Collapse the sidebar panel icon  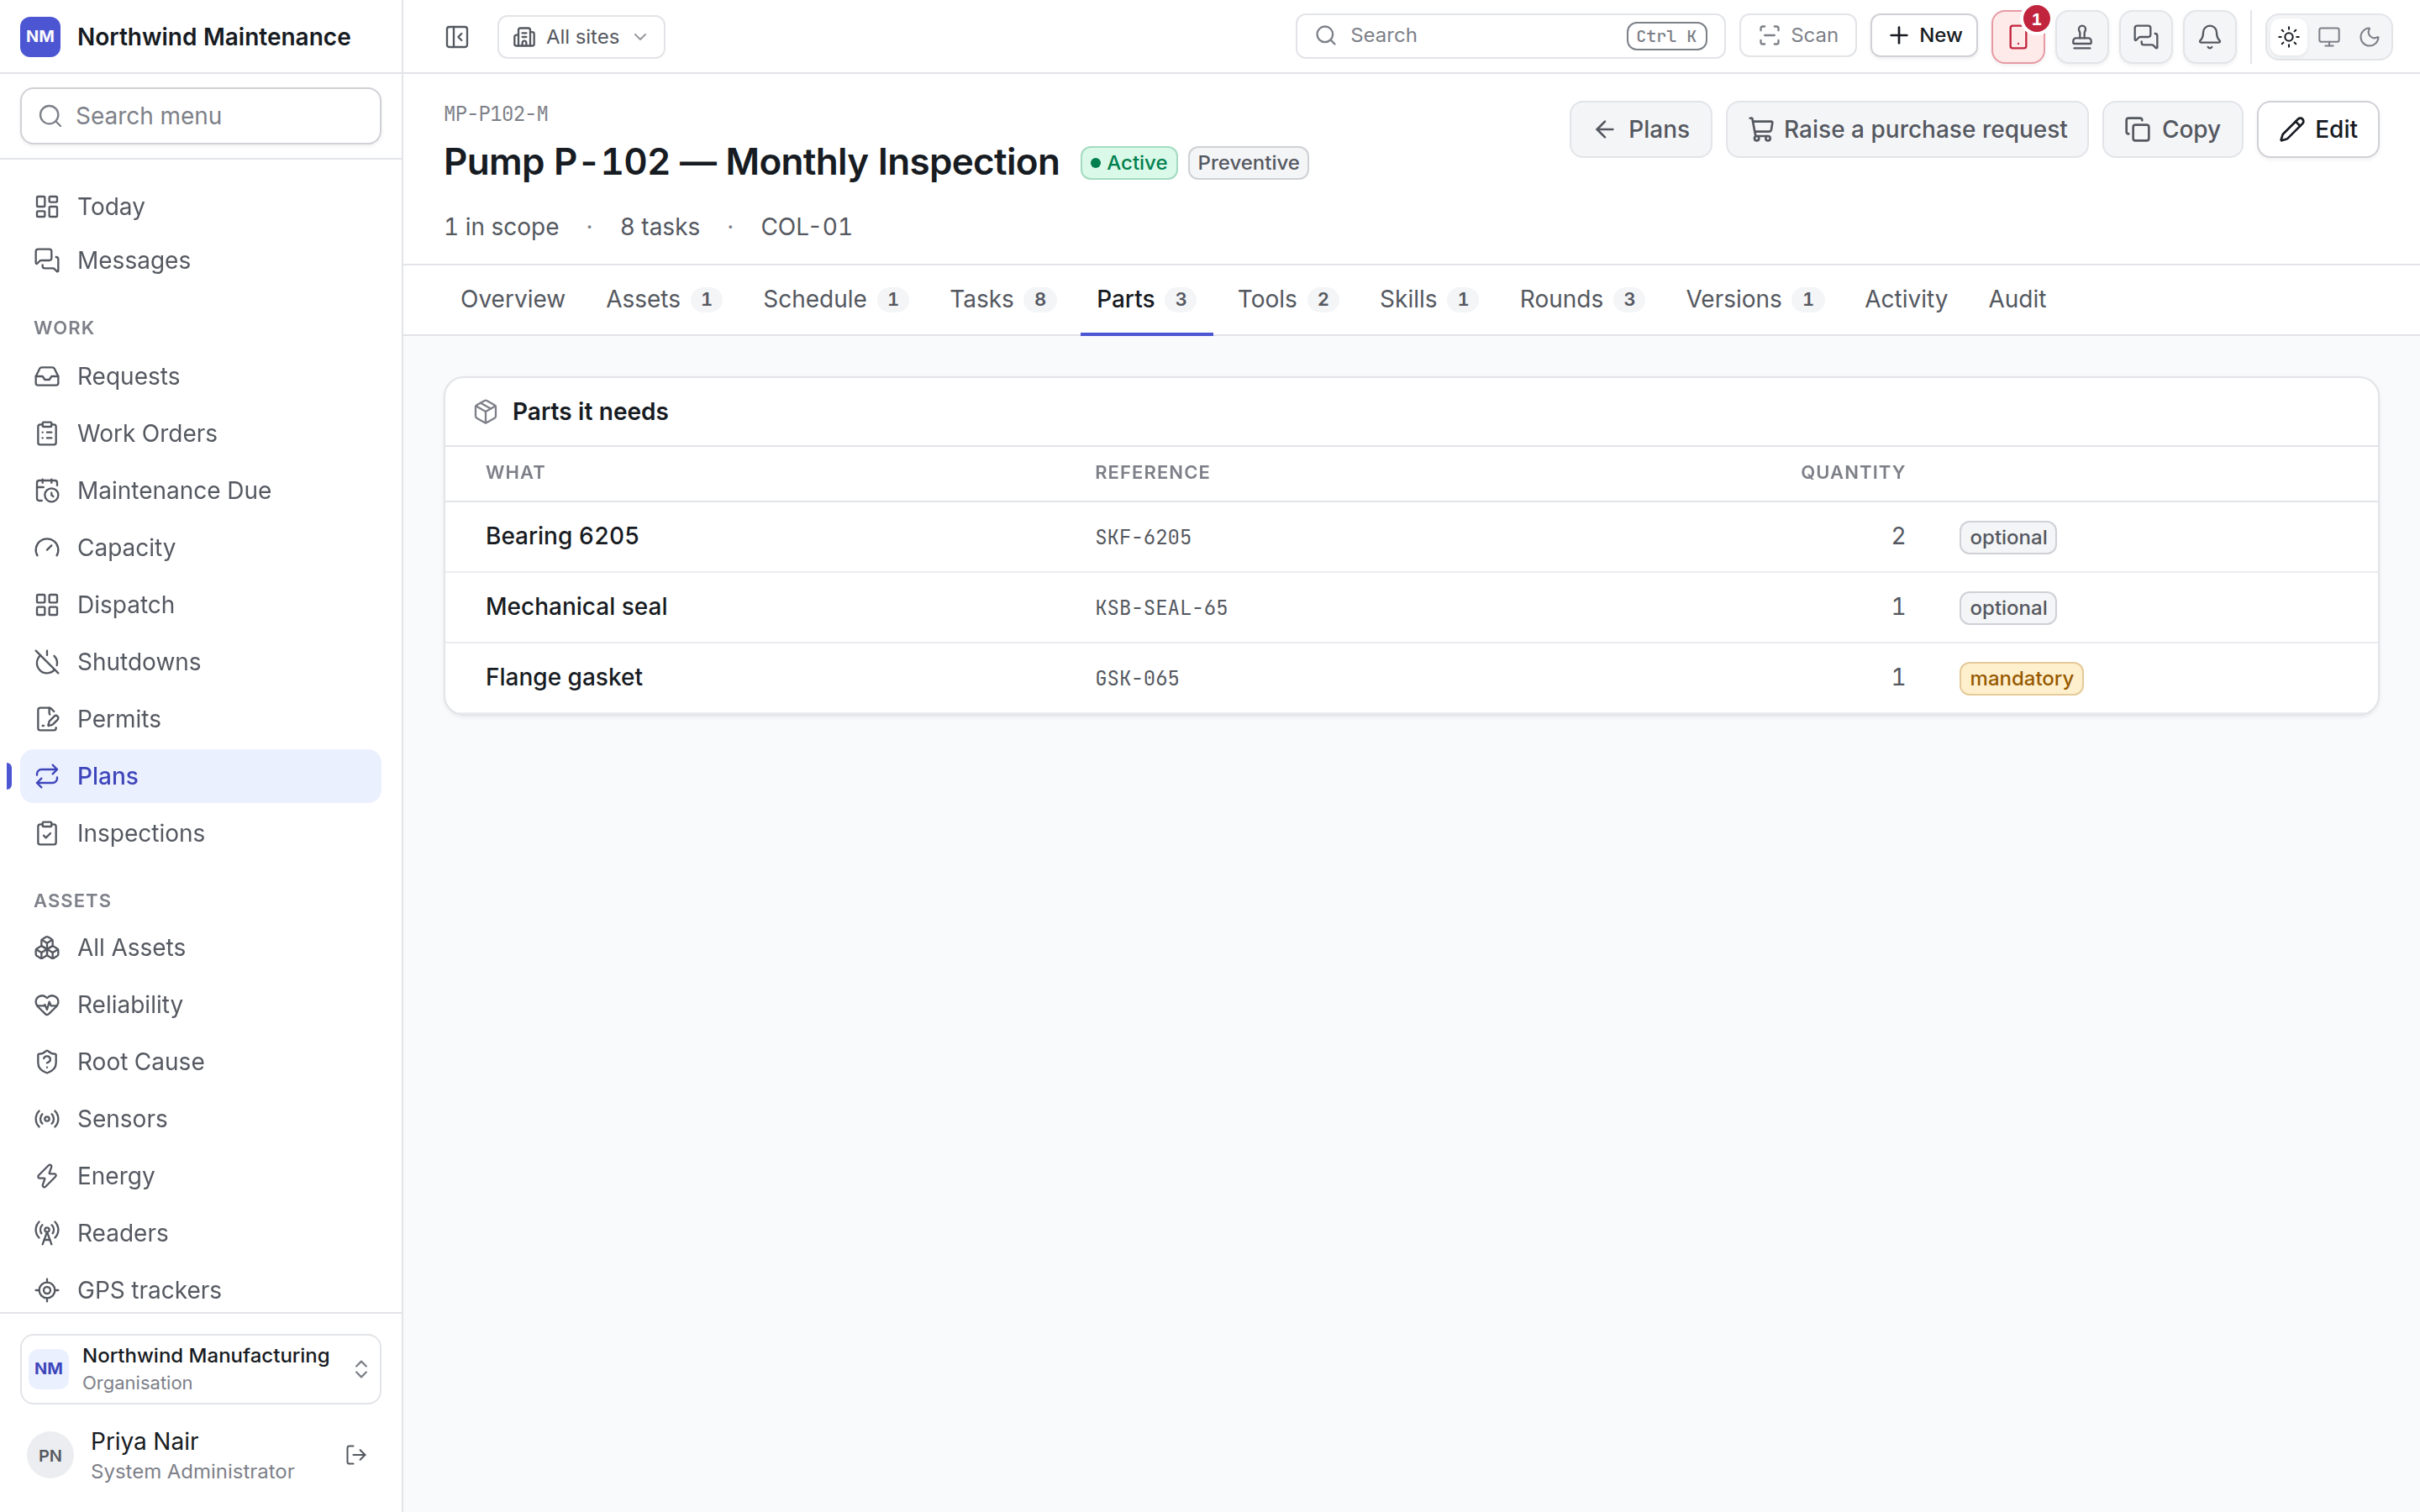457,37
